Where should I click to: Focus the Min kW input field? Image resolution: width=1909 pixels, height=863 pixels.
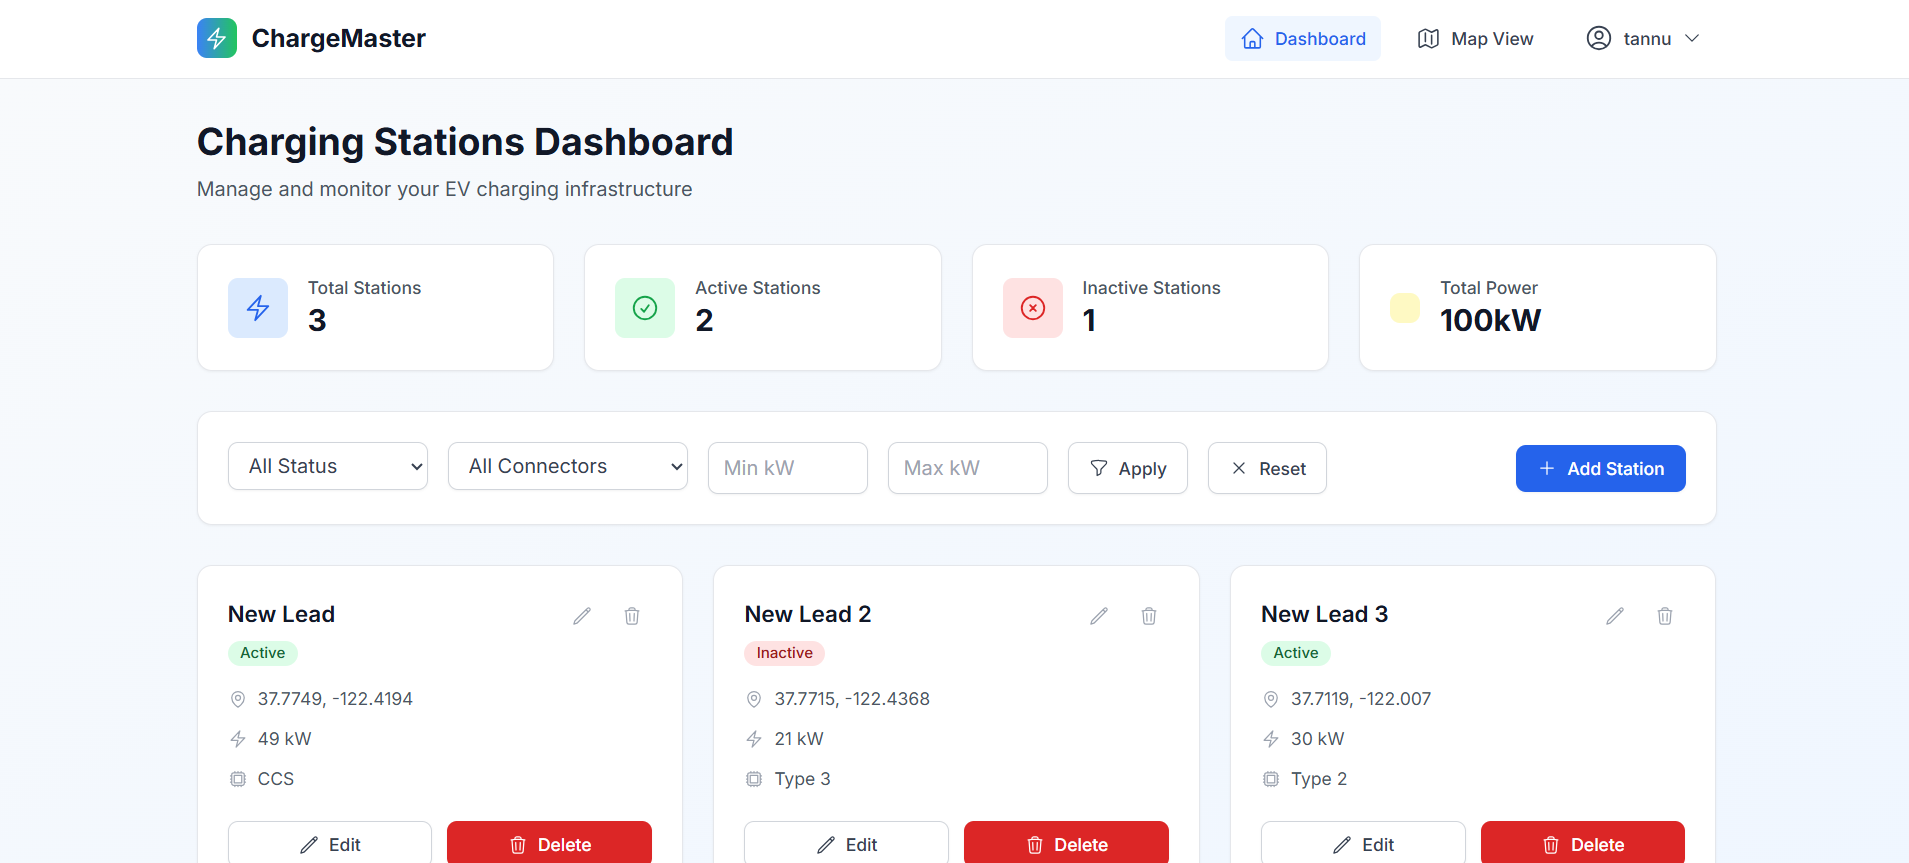tap(788, 468)
